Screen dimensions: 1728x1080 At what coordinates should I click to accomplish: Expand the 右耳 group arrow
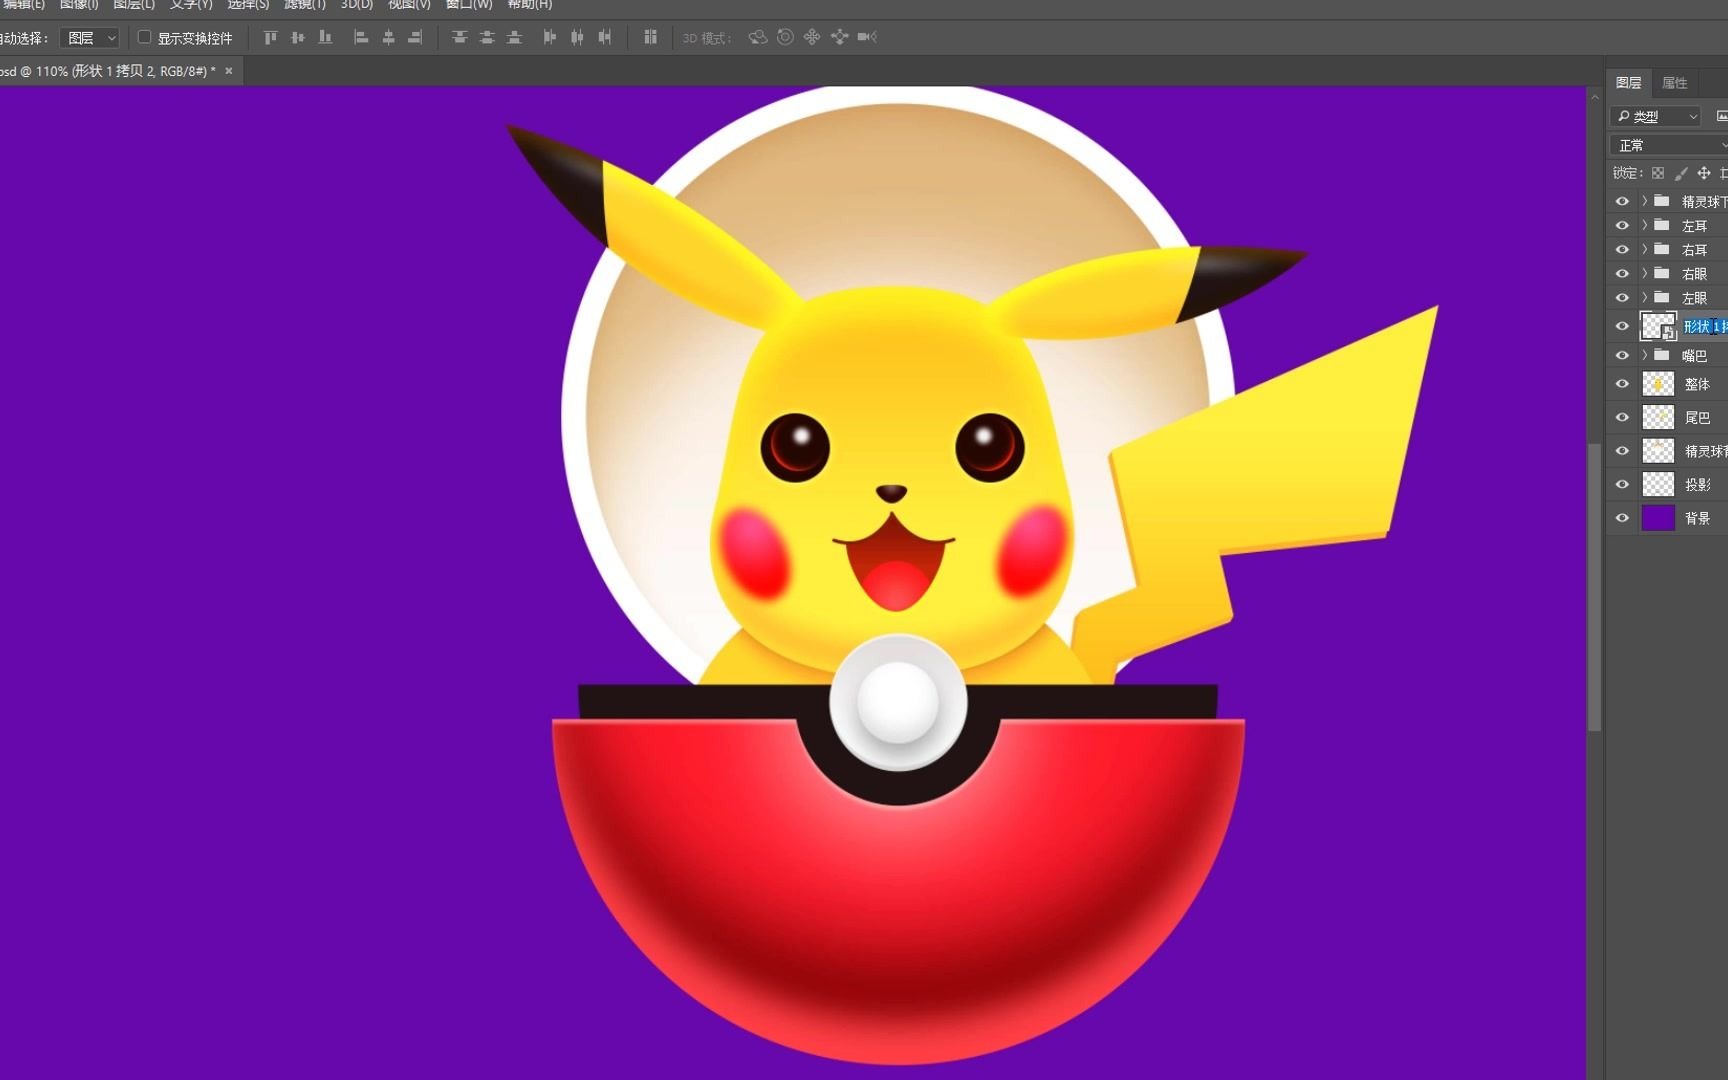tap(1644, 249)
